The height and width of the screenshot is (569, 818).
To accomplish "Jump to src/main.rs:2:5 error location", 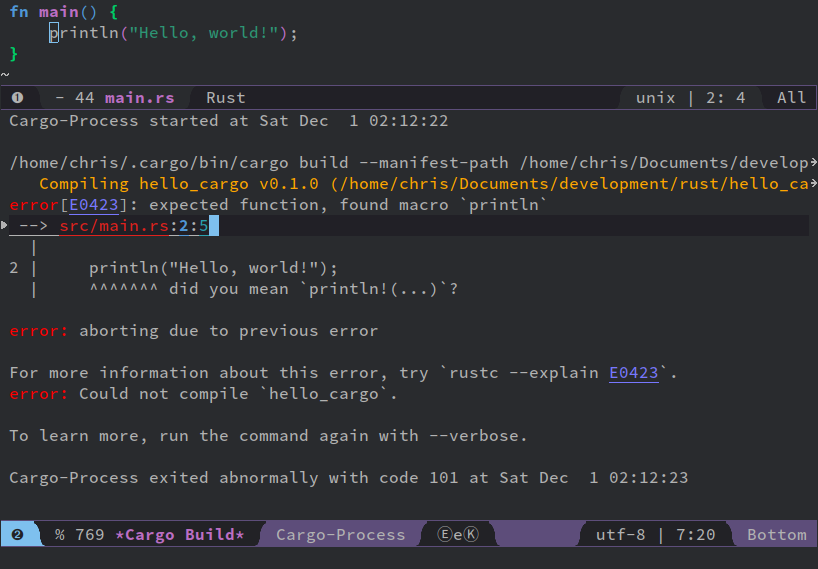I will pos(134,226).
